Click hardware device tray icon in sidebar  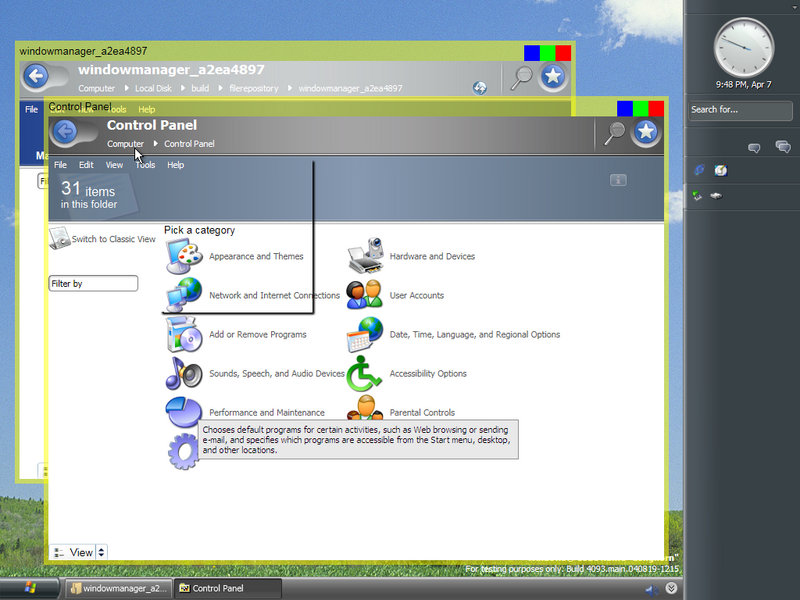[716, 195]
